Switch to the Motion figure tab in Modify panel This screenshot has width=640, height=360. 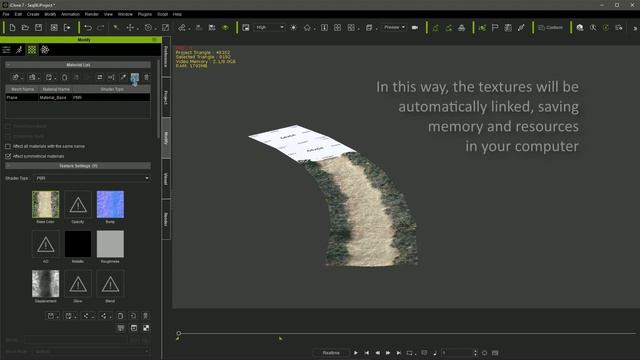click(19, 50)
